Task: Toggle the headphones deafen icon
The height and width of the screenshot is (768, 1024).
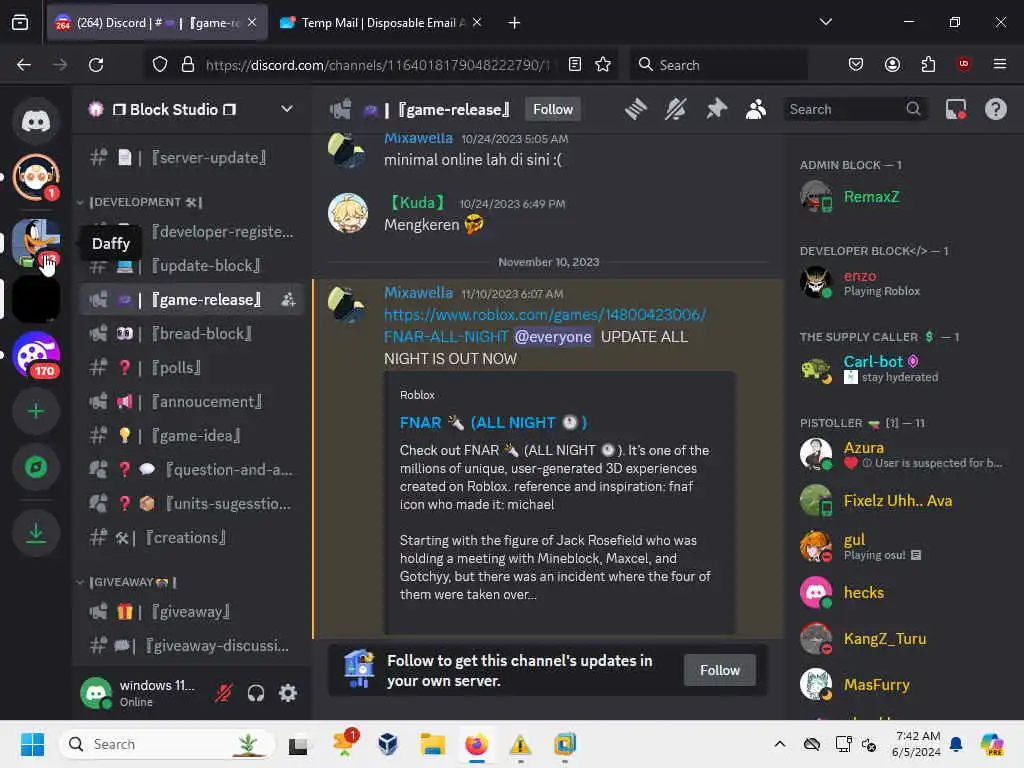Action: pyautogui.click(x=256, y=693)
